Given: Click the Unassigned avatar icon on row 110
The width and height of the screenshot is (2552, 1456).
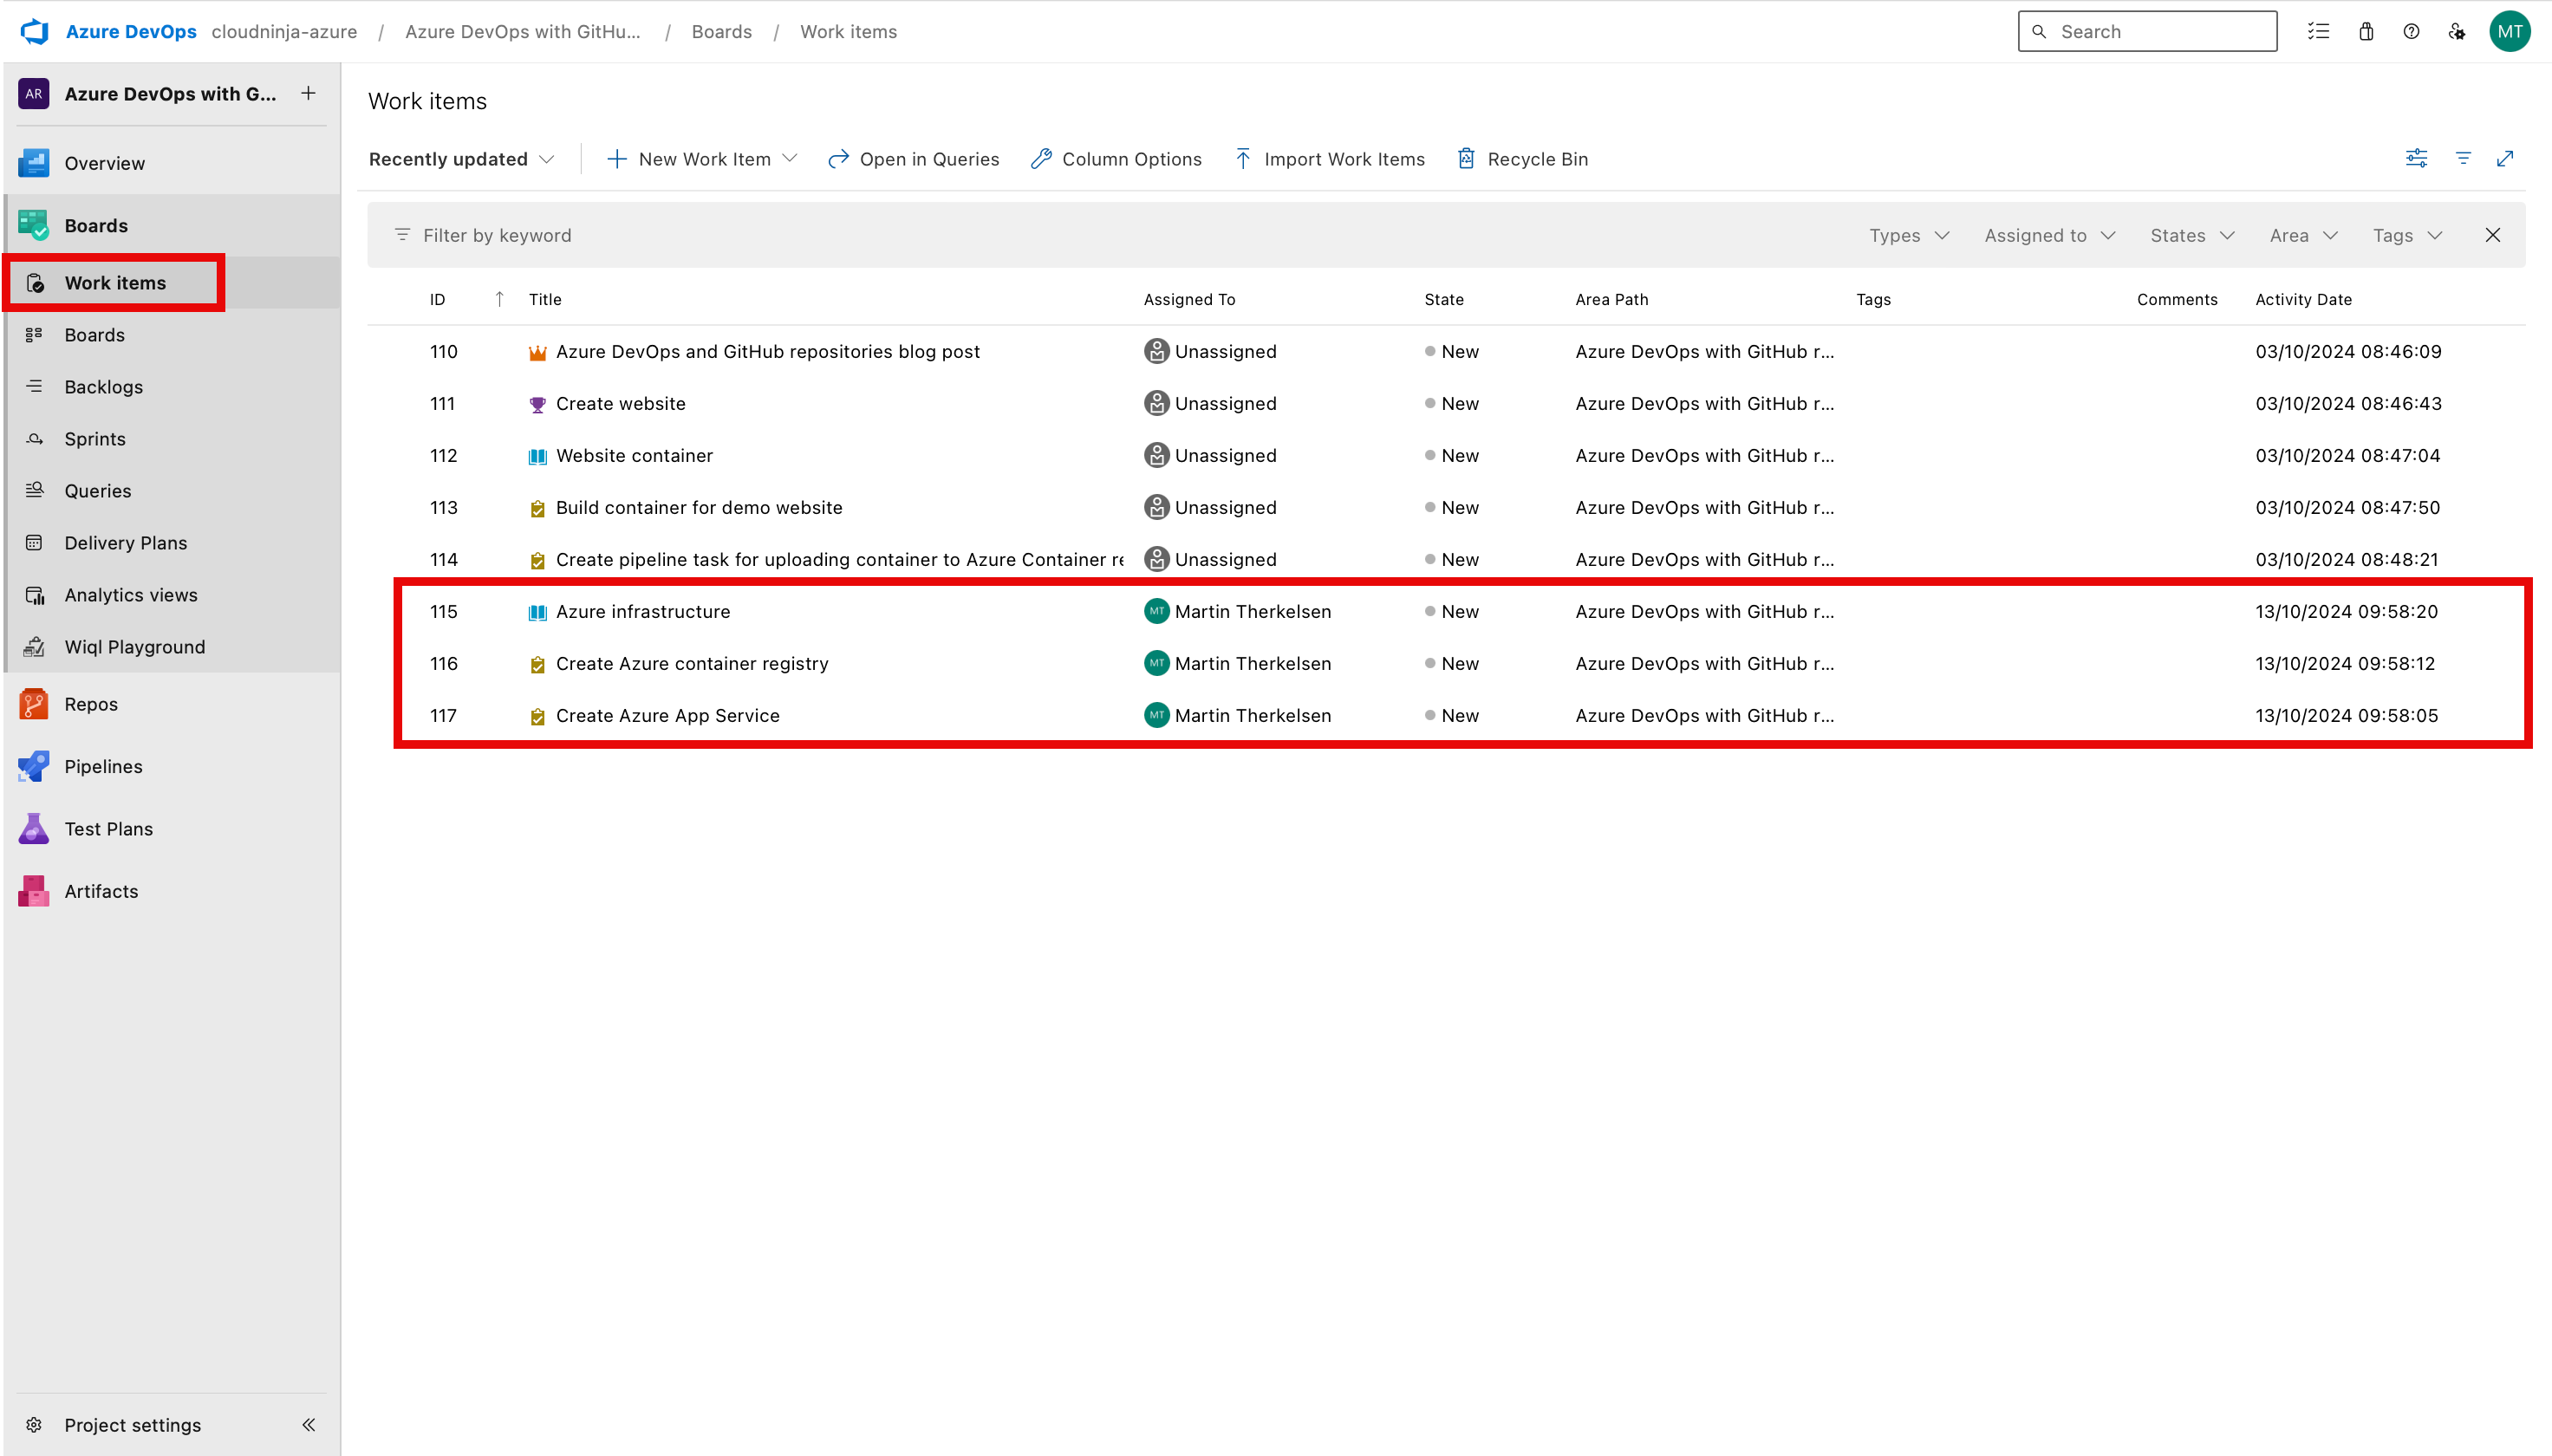Looking at the screenshot, I should pos(1156,350).
